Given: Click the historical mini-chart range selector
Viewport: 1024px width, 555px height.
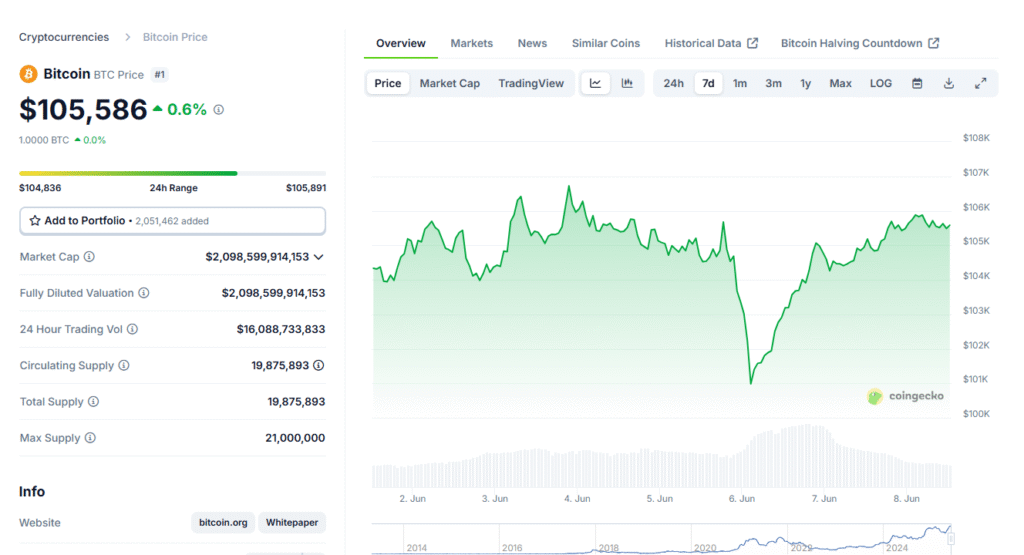Looking at the screenshot, I should tap(661, 539).
